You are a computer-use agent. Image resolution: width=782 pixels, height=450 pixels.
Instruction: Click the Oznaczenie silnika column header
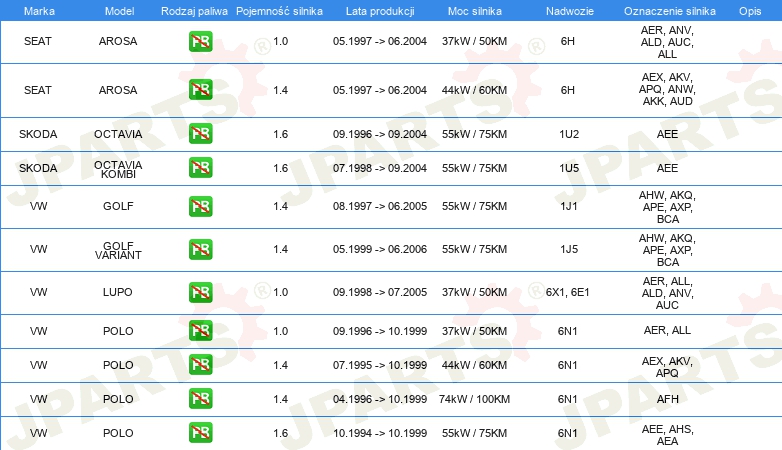coord(670,11)
